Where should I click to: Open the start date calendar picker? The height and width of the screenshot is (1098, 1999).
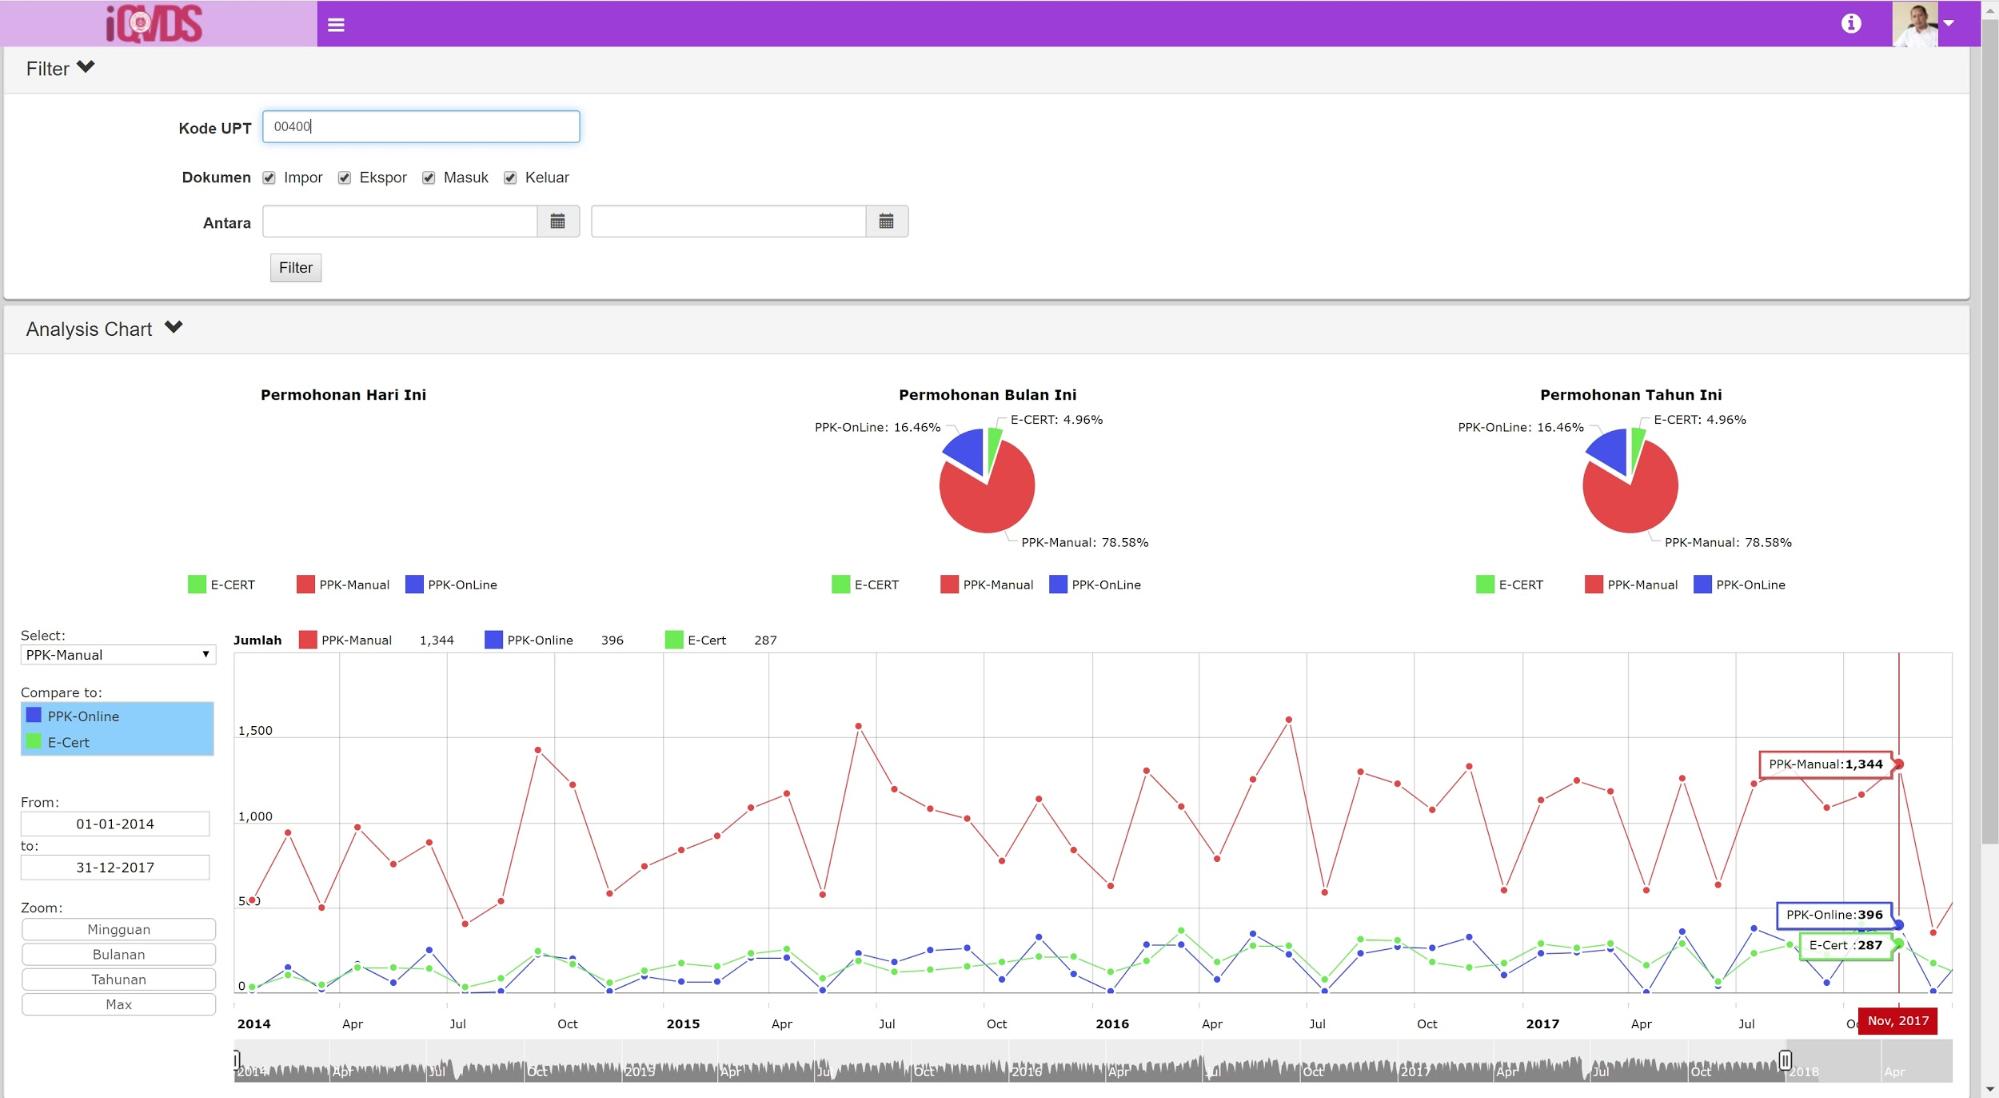coord(558,221)
